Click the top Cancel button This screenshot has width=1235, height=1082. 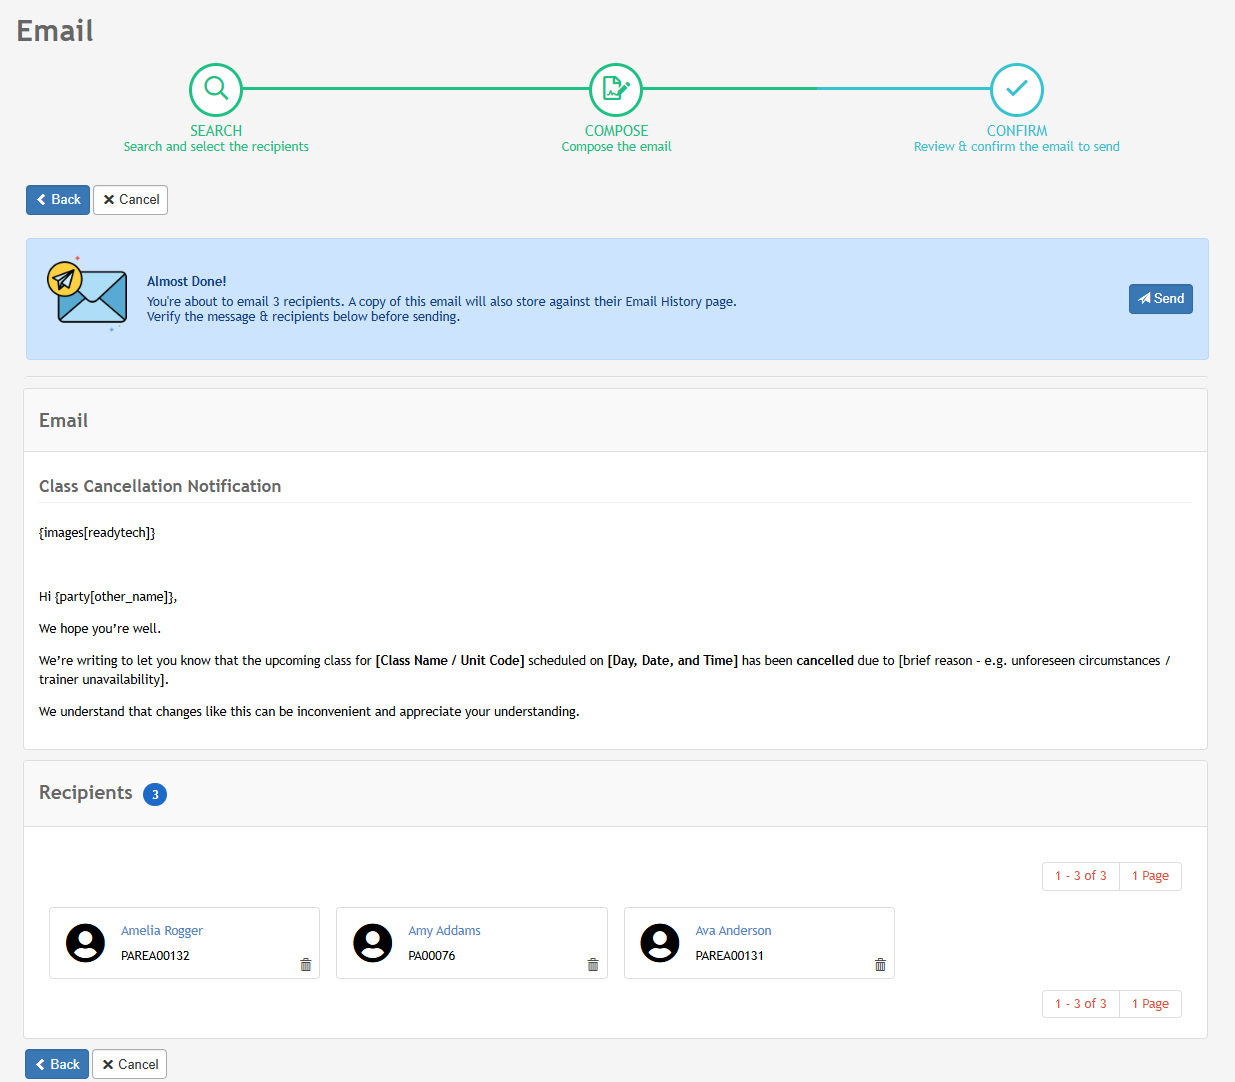pos(130,200)
